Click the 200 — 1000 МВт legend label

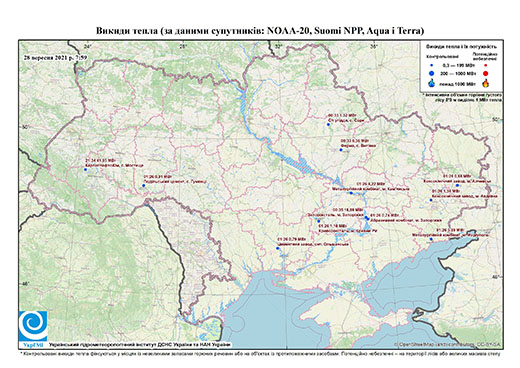[457, 74]
